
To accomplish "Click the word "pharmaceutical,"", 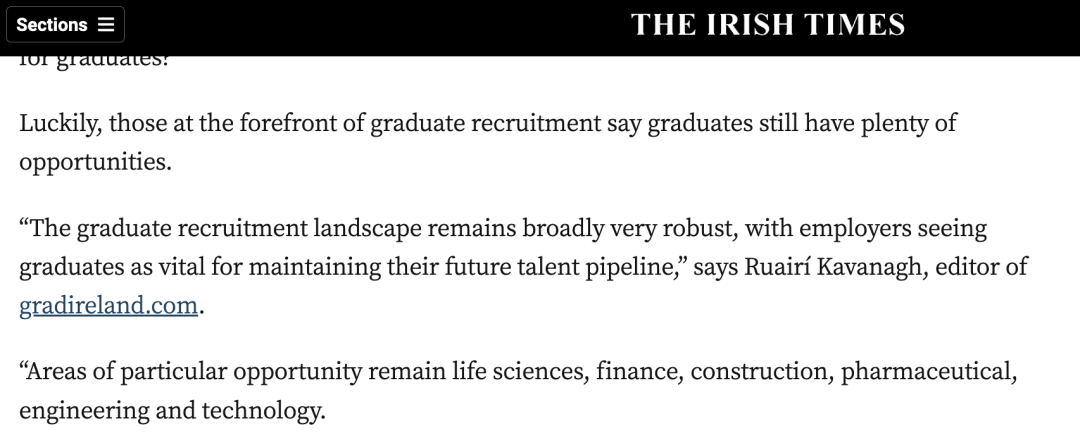I will 928,372.
